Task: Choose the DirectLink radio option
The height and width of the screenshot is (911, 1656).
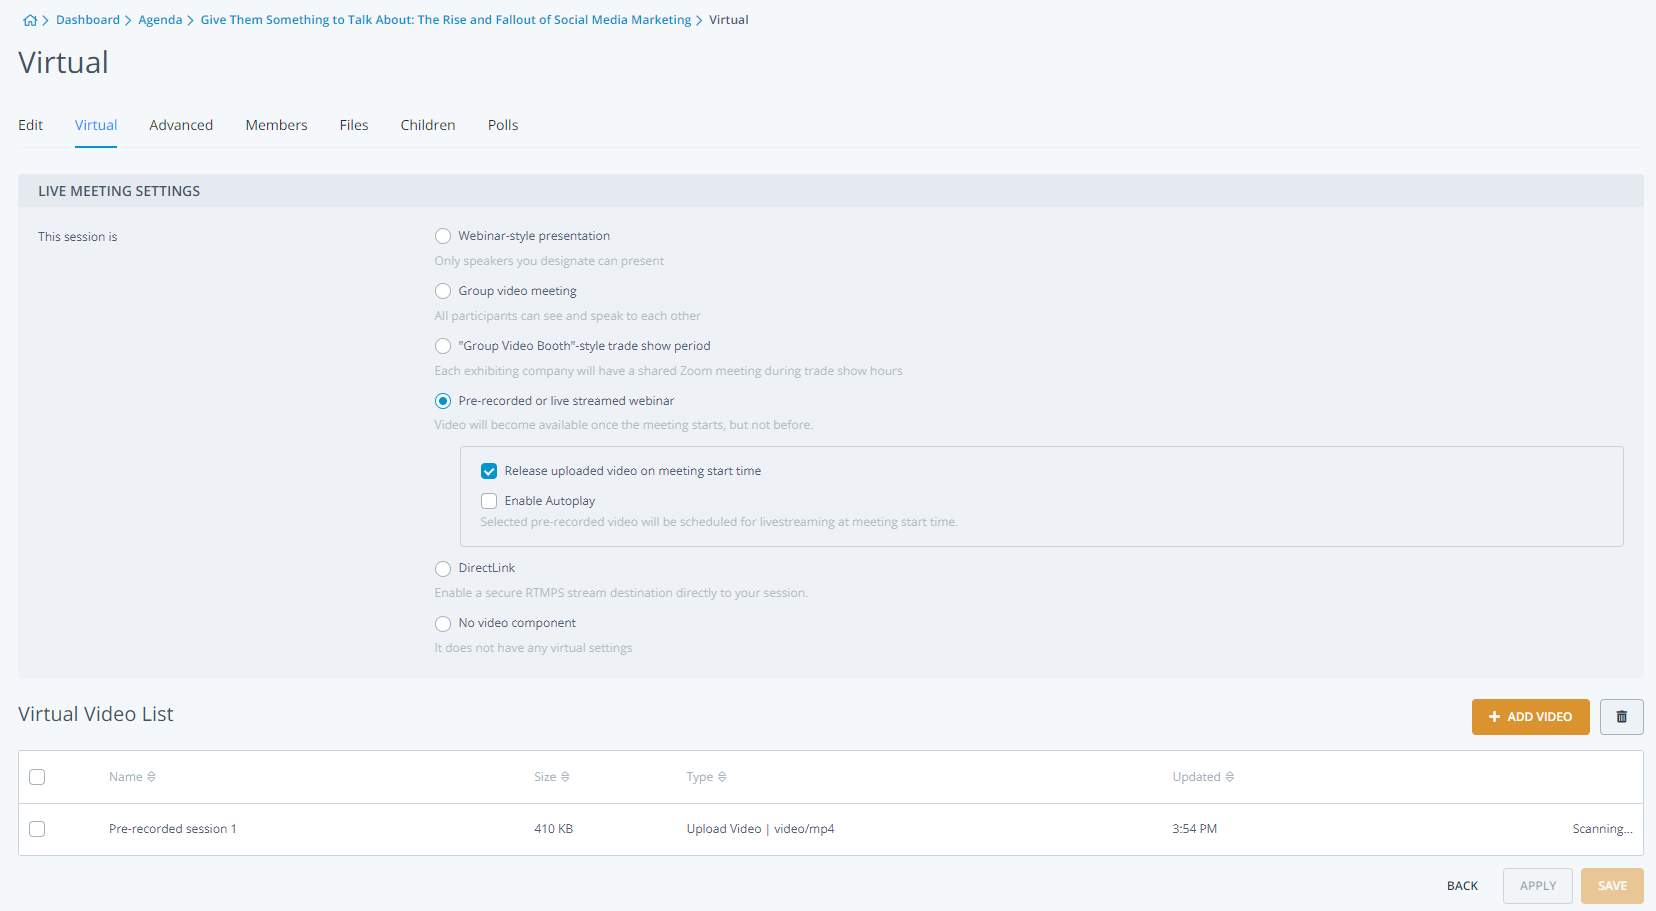Action: [443, 568]
